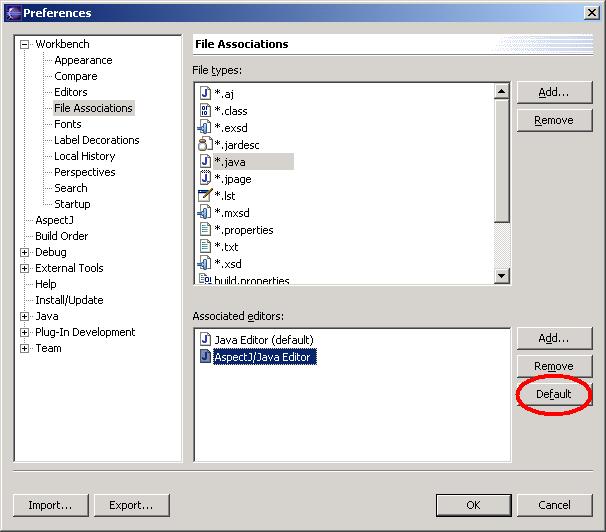Open the Perspectives preferences page
This screenshot has height=532, width=606.
(x=85, y=172)
